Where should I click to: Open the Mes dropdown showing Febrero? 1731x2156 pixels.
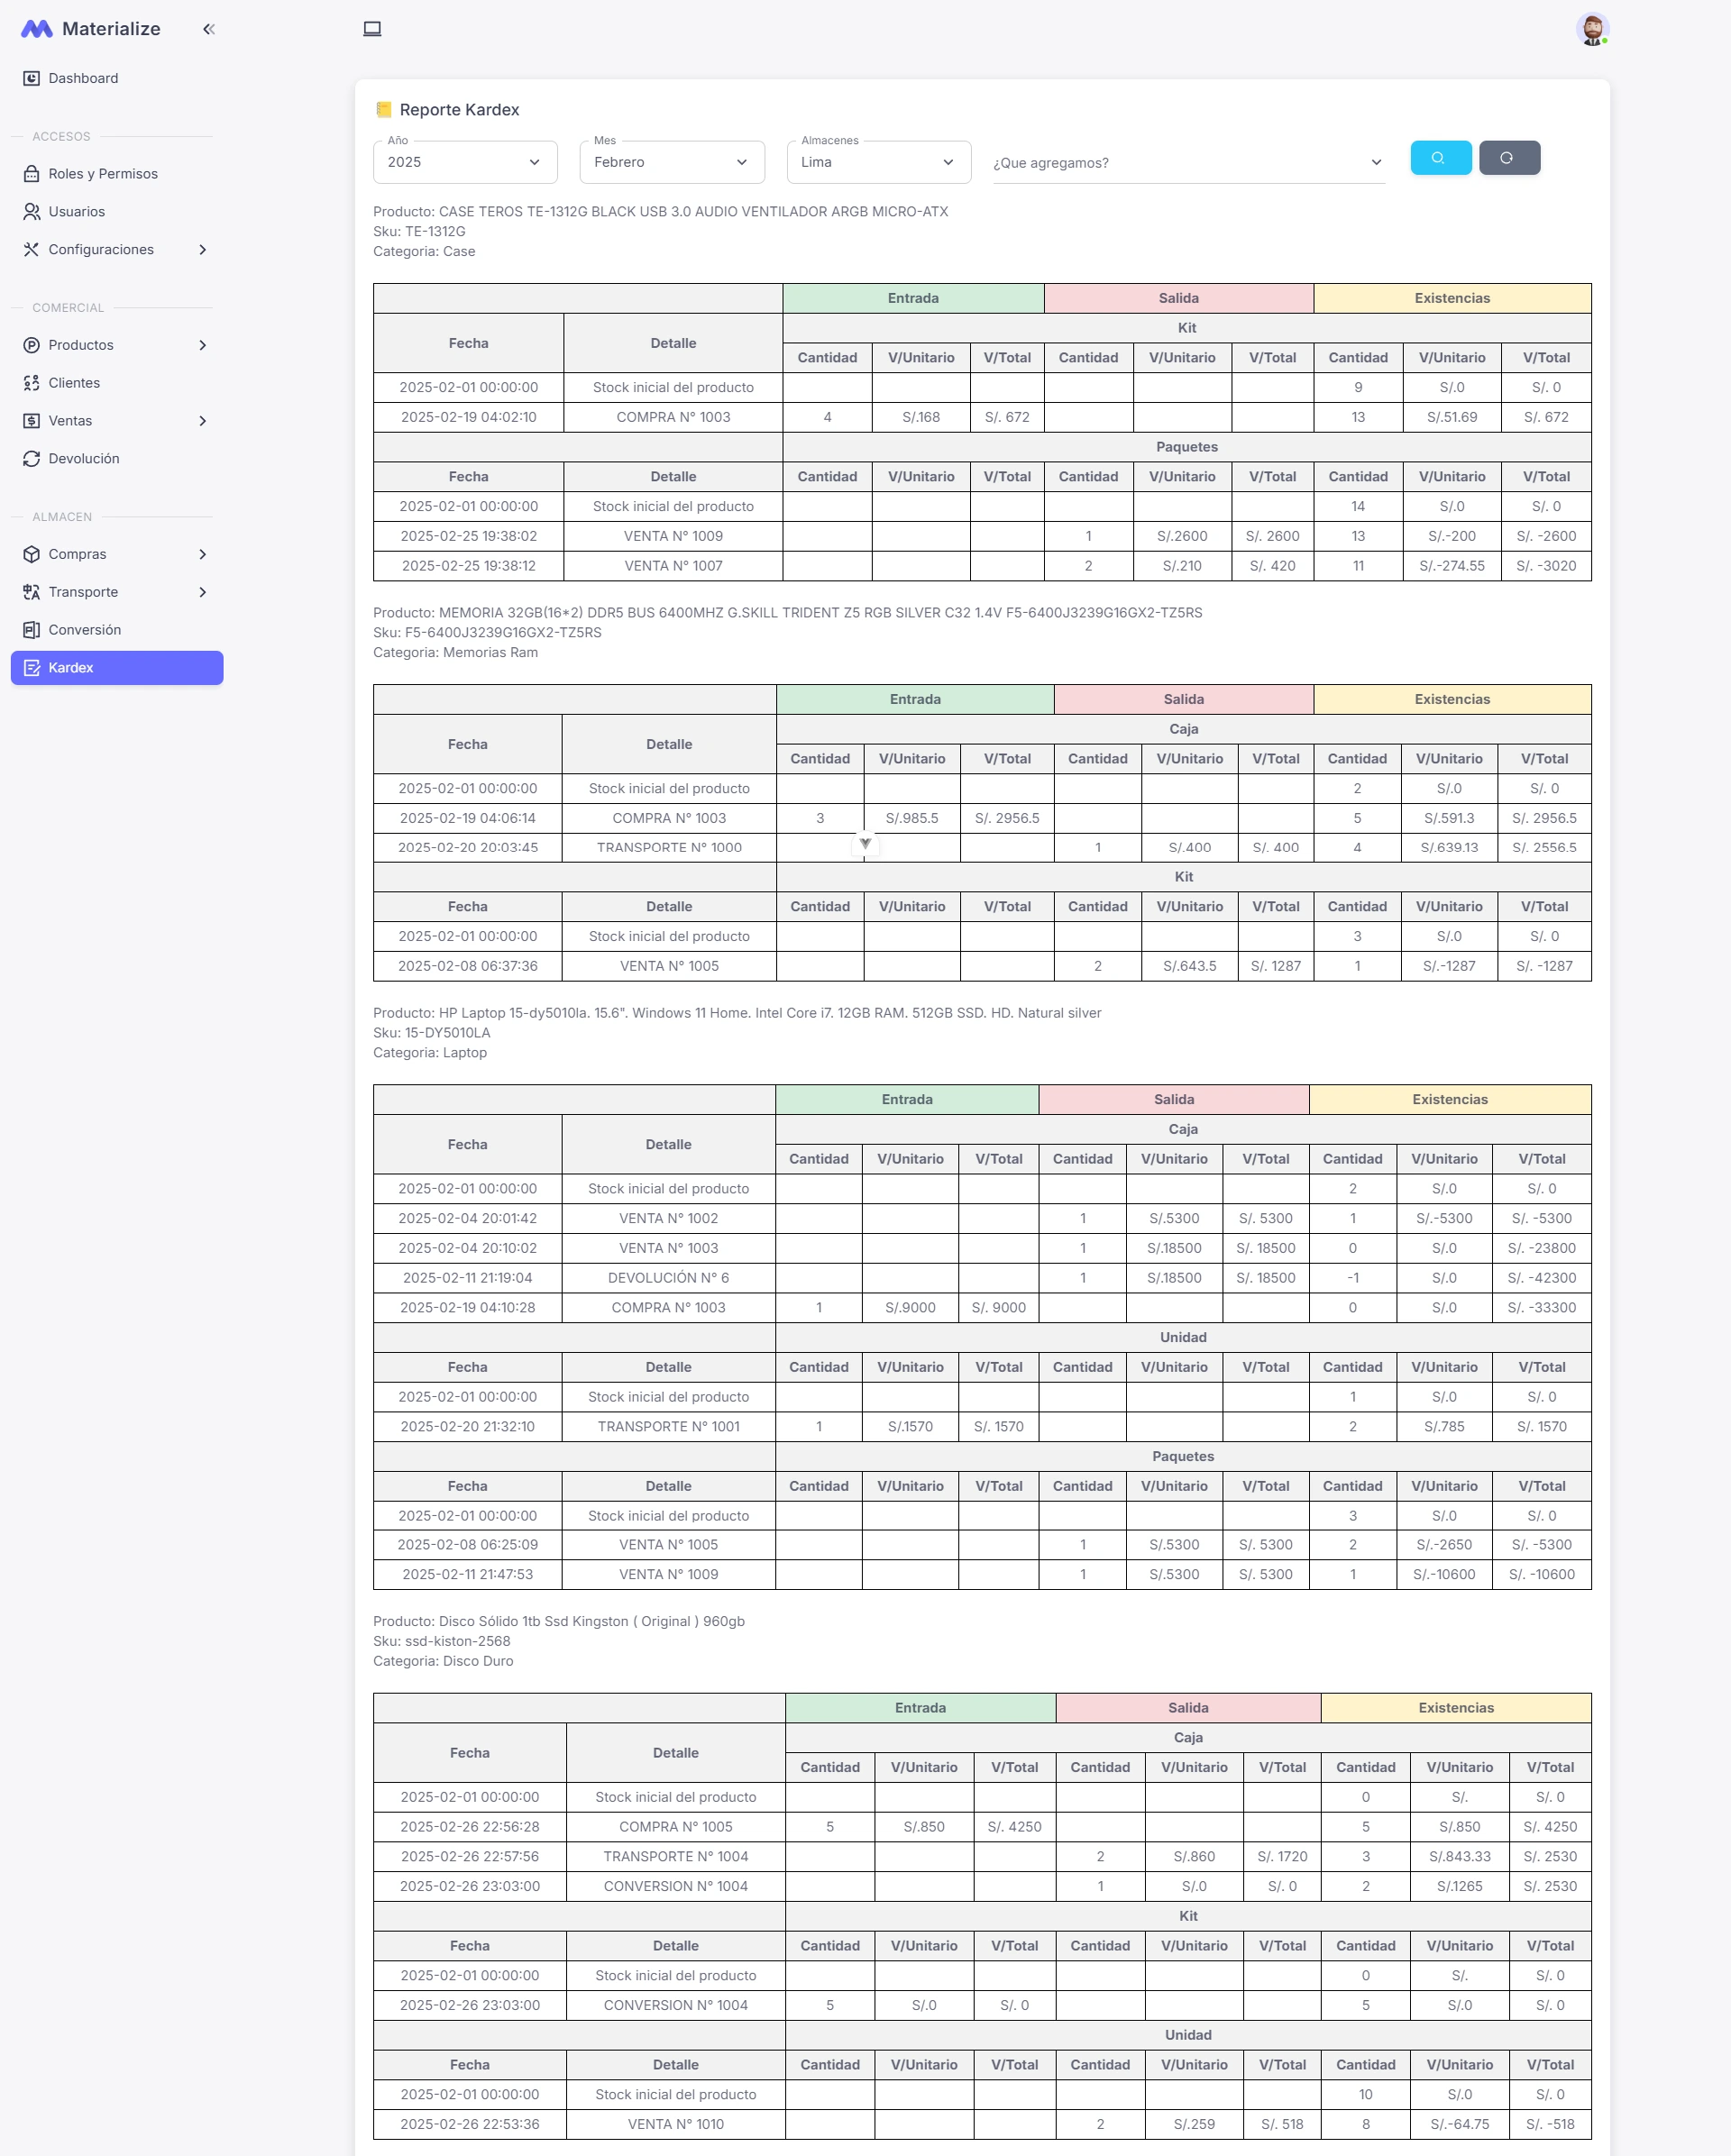[x=671, y=162]
